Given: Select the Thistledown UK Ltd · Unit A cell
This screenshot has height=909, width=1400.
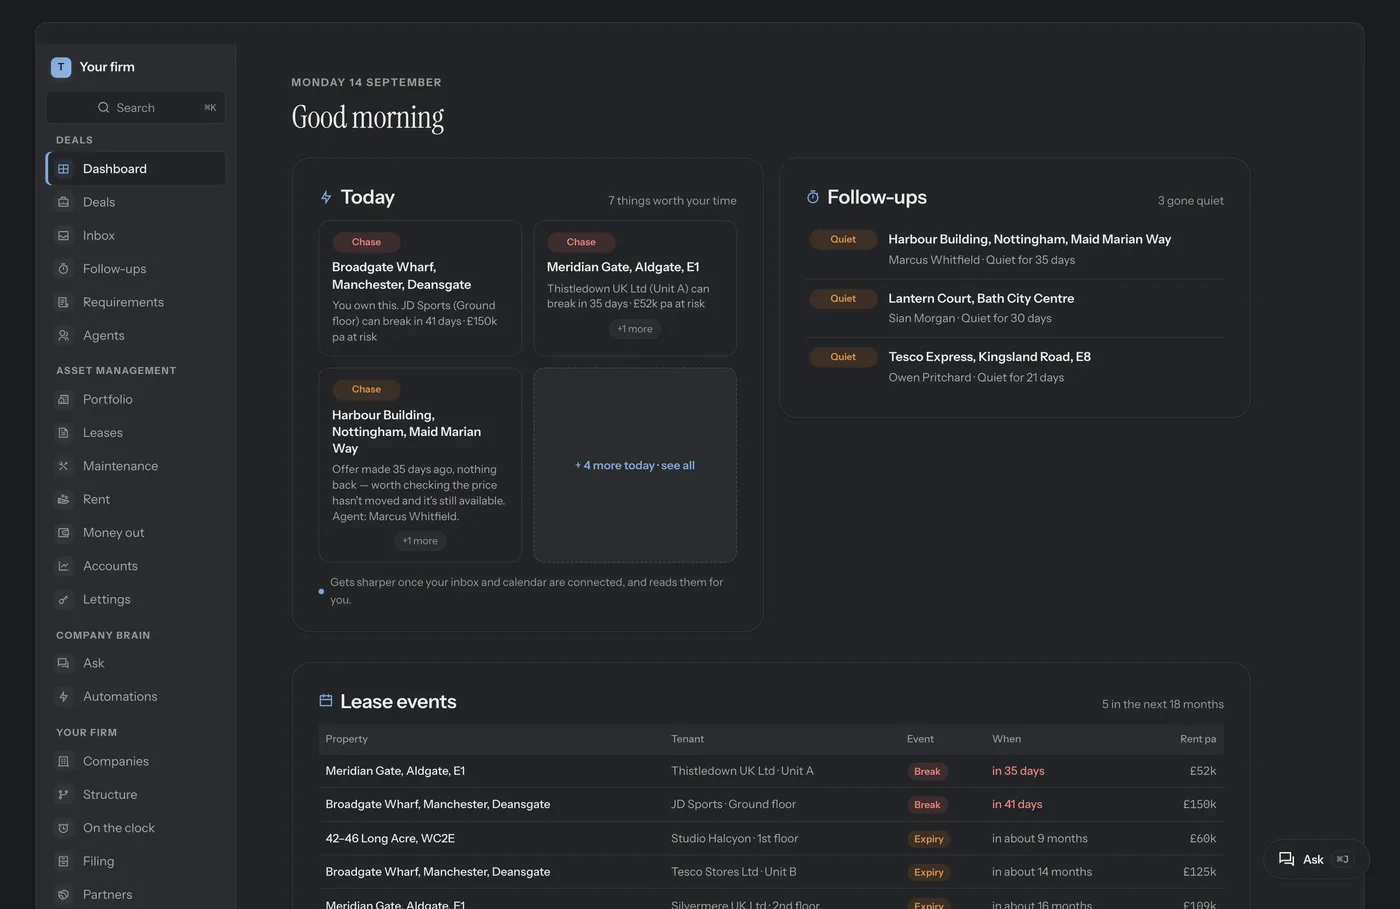Looking at the screenshot, I should point(742,771).
